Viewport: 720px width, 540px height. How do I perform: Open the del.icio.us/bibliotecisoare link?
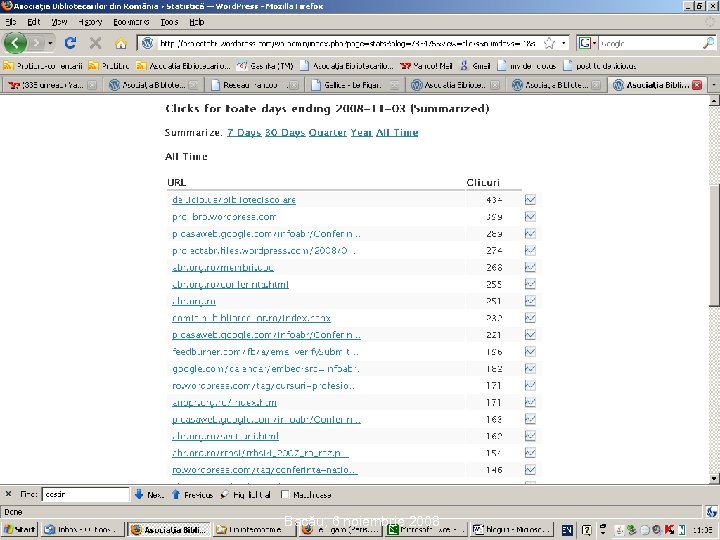tap(234, 200)
